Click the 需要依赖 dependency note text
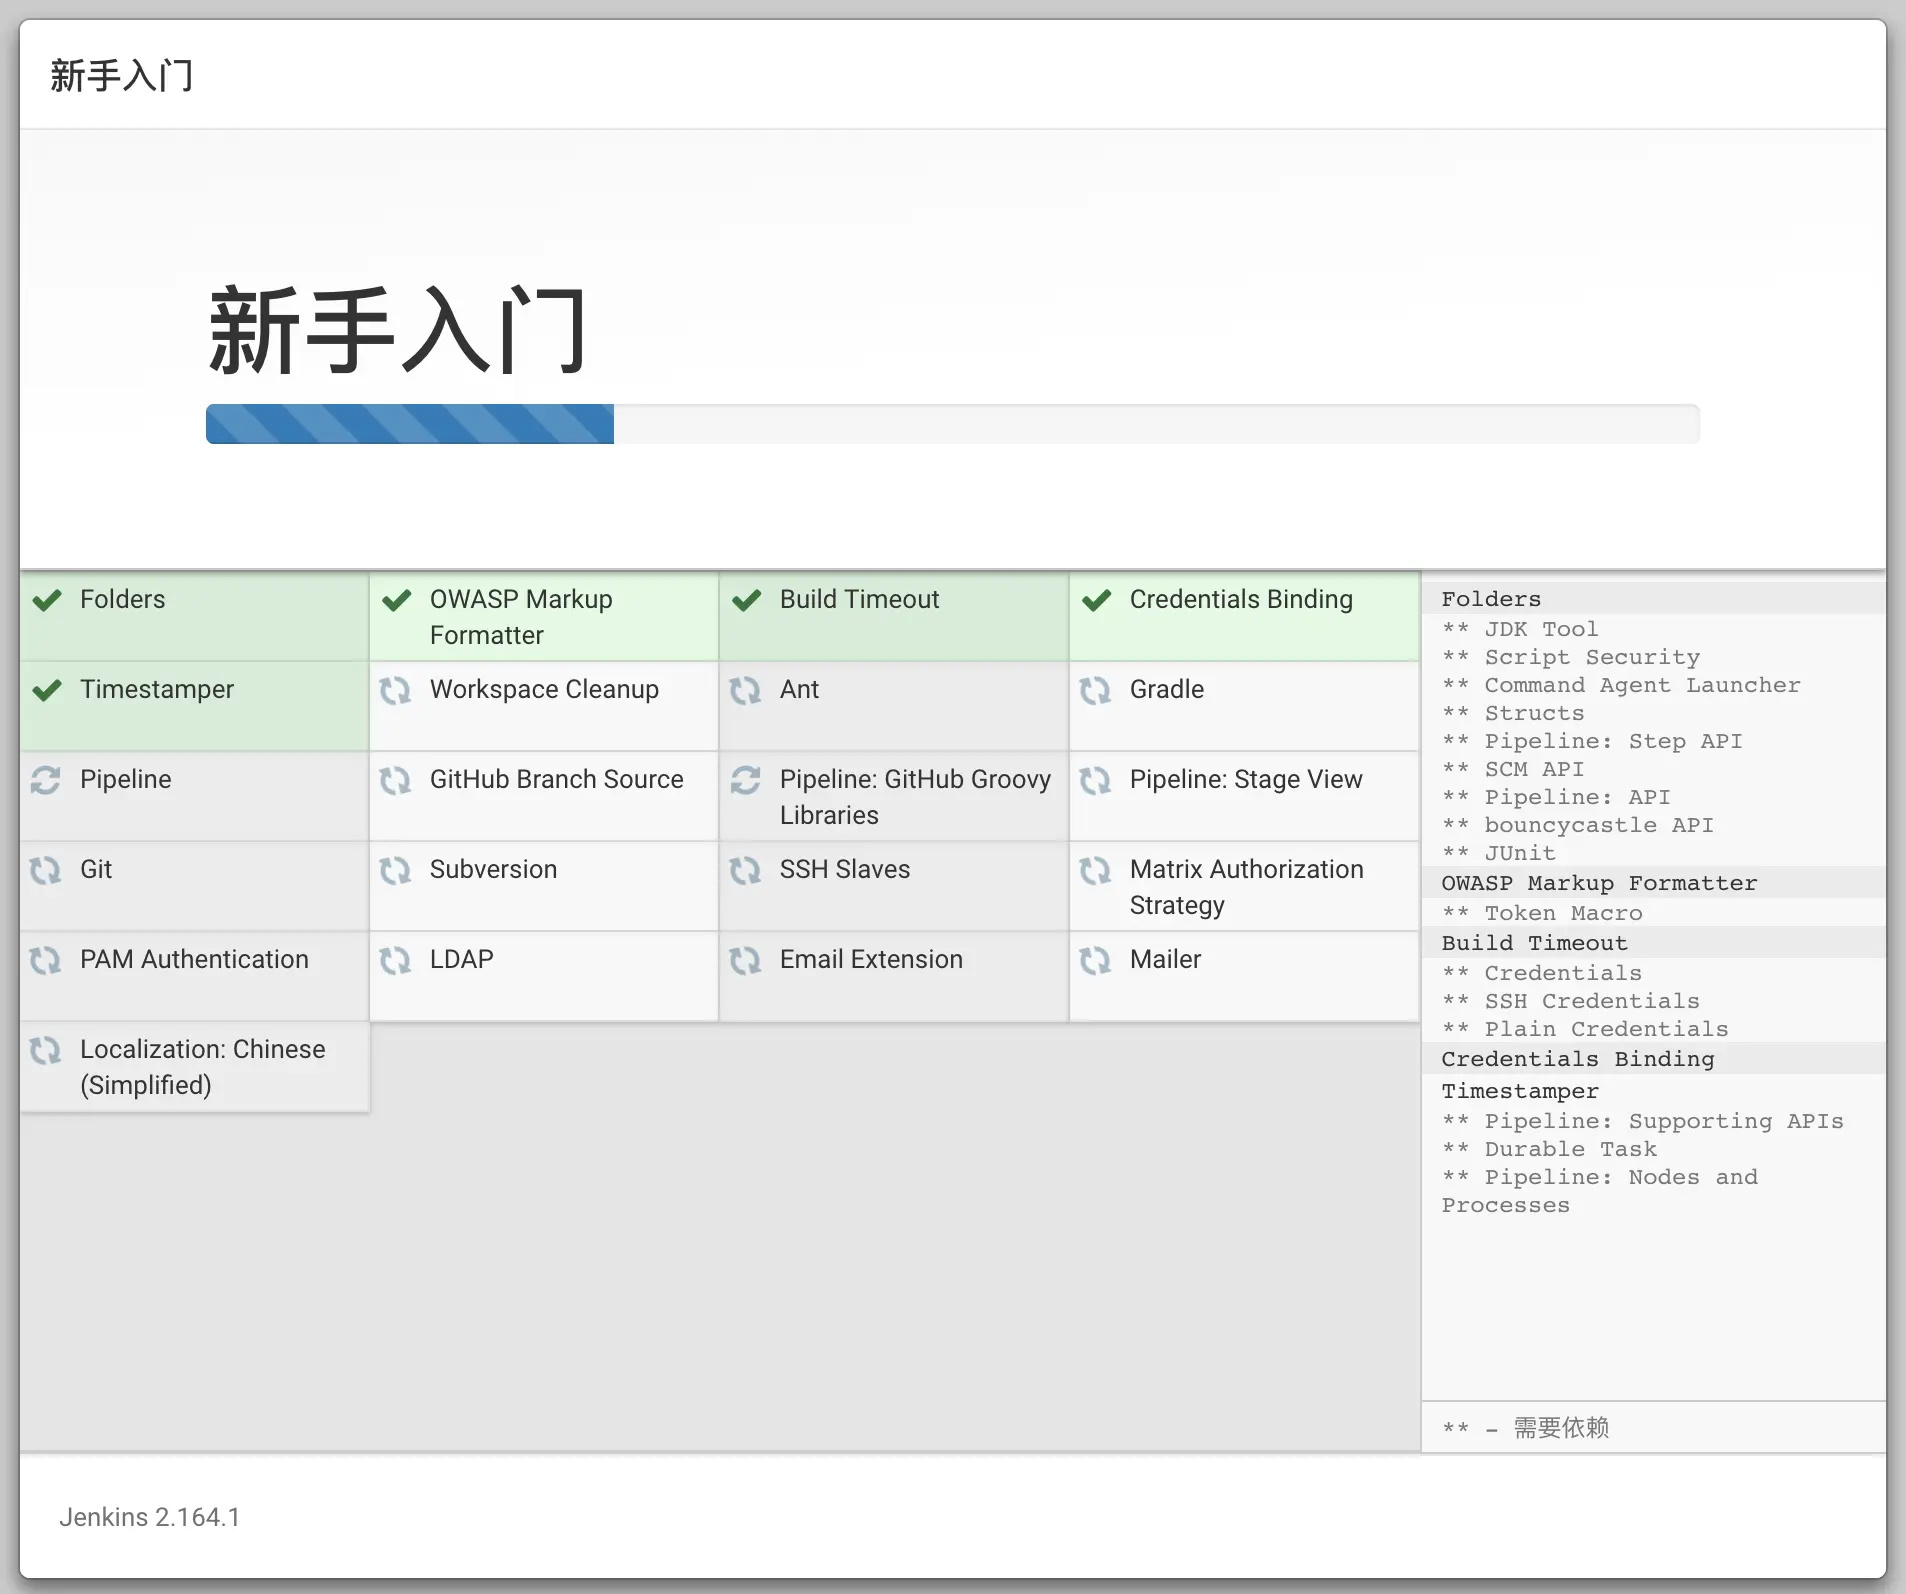 [x=1560, y=1428]
